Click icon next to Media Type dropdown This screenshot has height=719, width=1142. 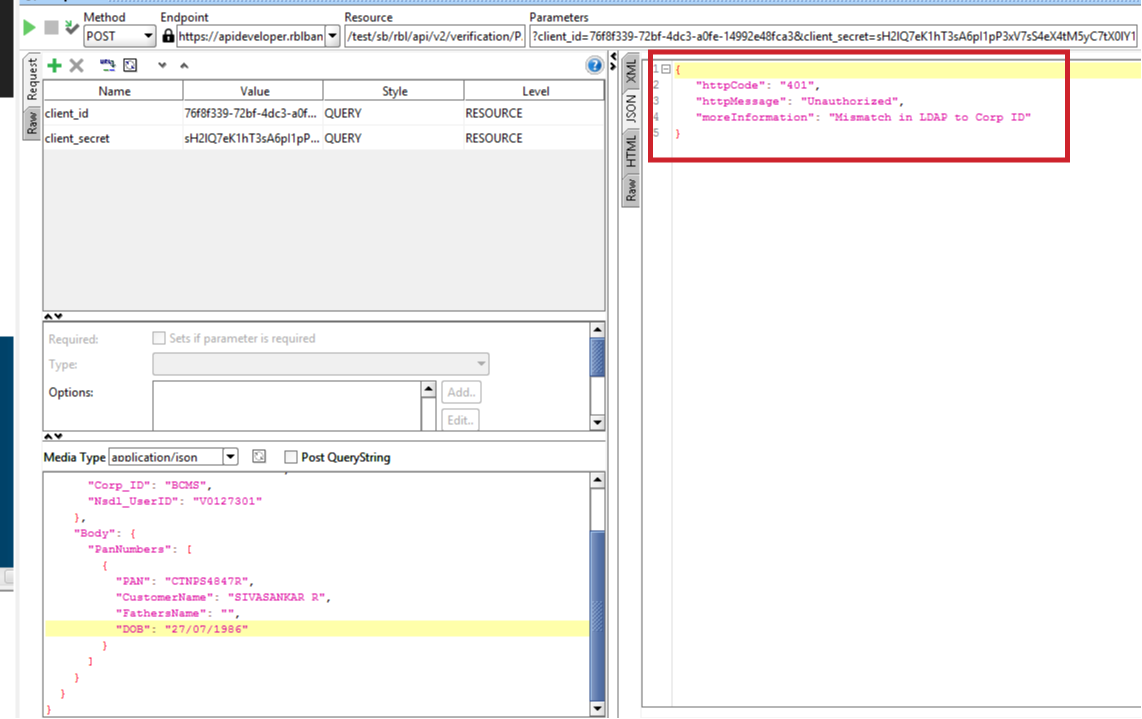pyautogui.click(x=259, y=456)
